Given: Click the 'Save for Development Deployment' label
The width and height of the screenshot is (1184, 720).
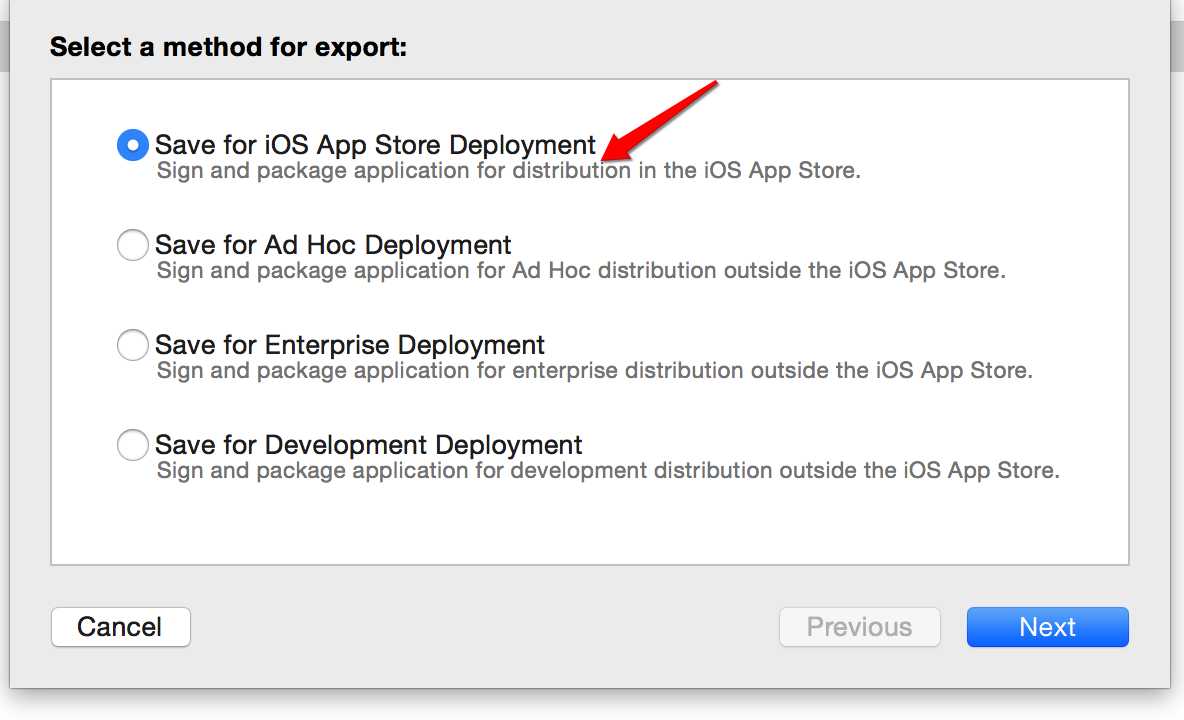Looking at the screenshot, I should 368,445.
